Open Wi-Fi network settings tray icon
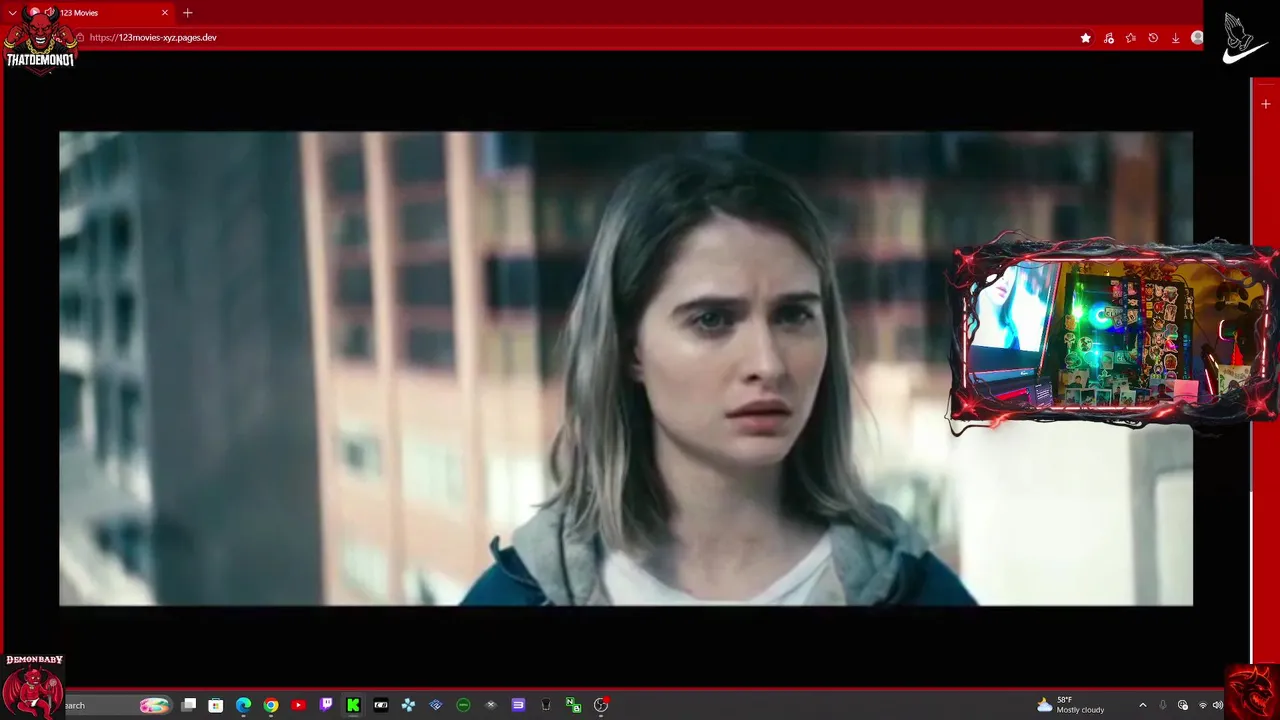The height and width of the screenshot is (720, 1280). click(x=1203, y=705)
